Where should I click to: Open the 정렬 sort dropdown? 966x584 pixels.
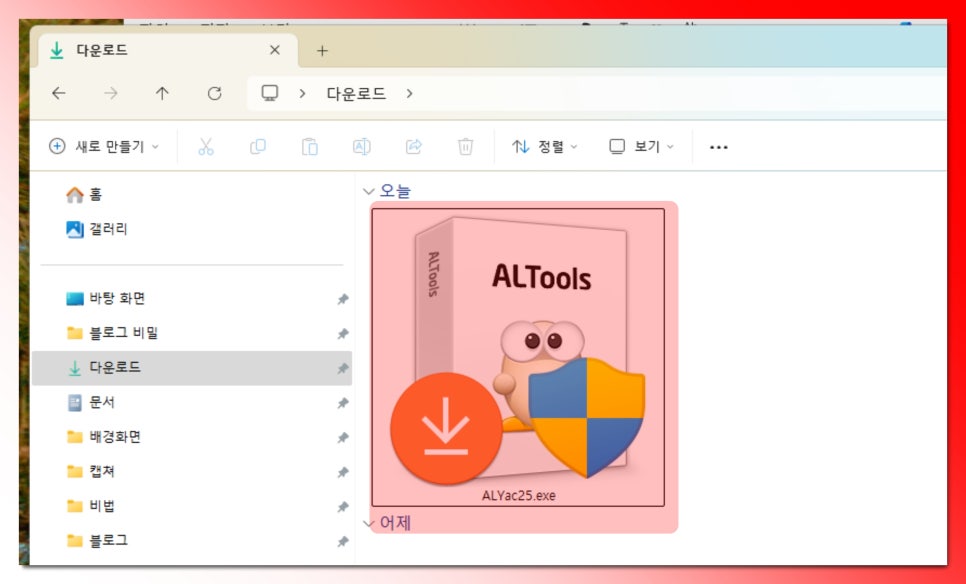point(545,147)
